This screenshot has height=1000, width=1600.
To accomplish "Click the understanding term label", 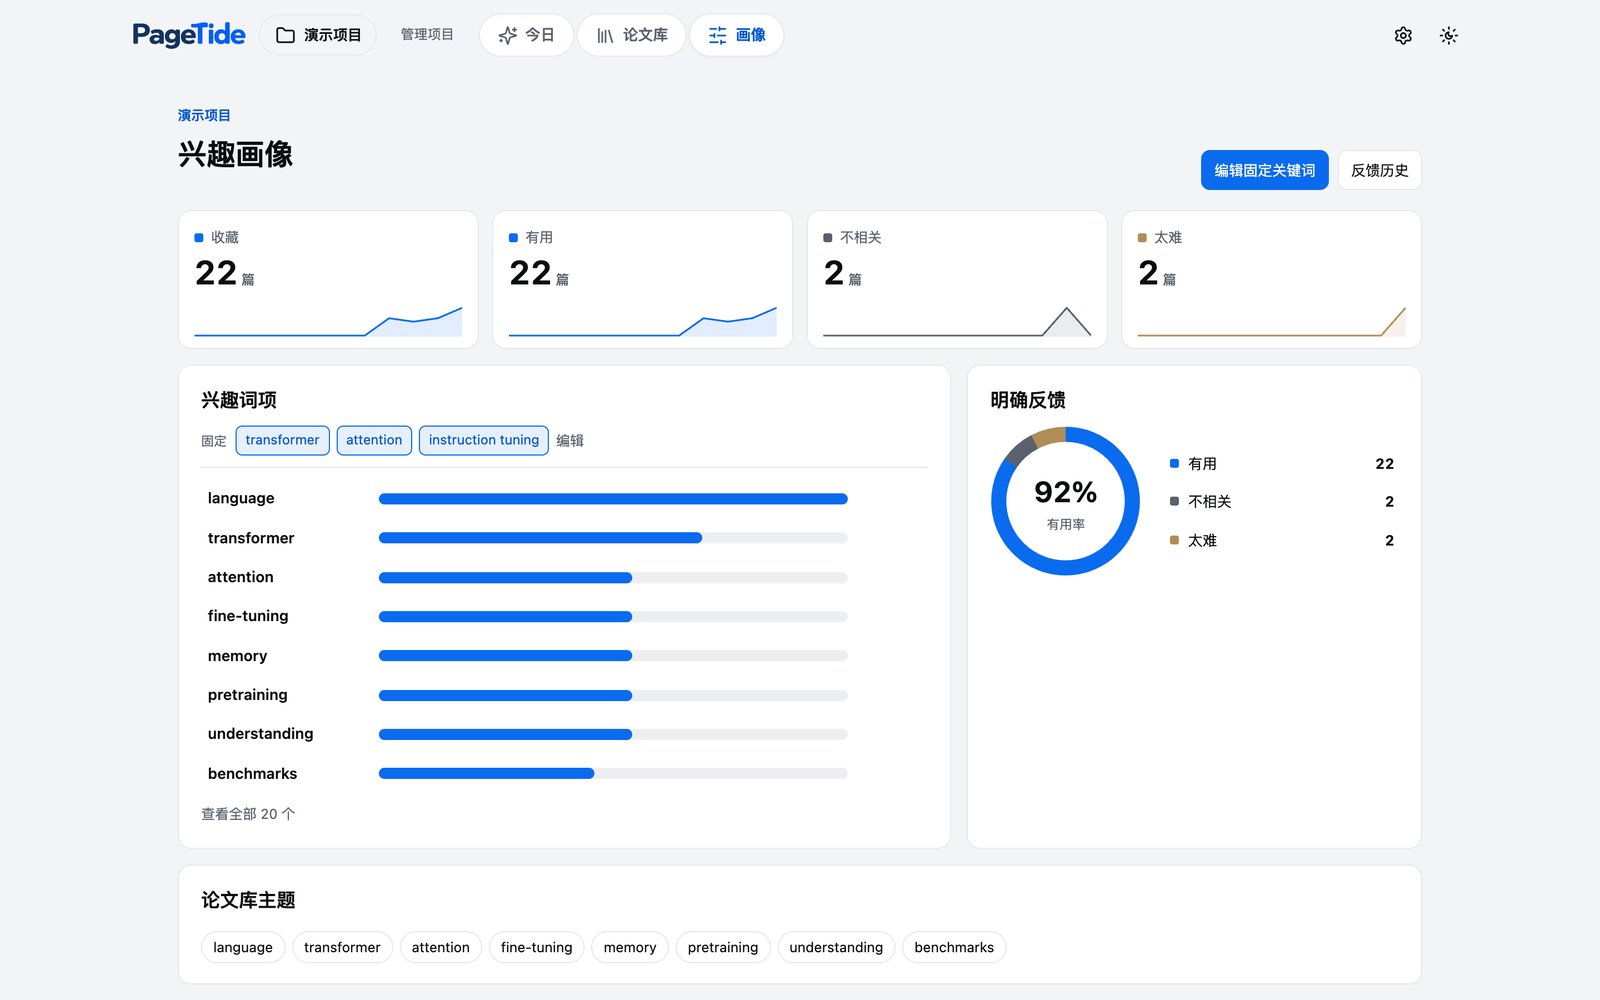I will 260,734.
